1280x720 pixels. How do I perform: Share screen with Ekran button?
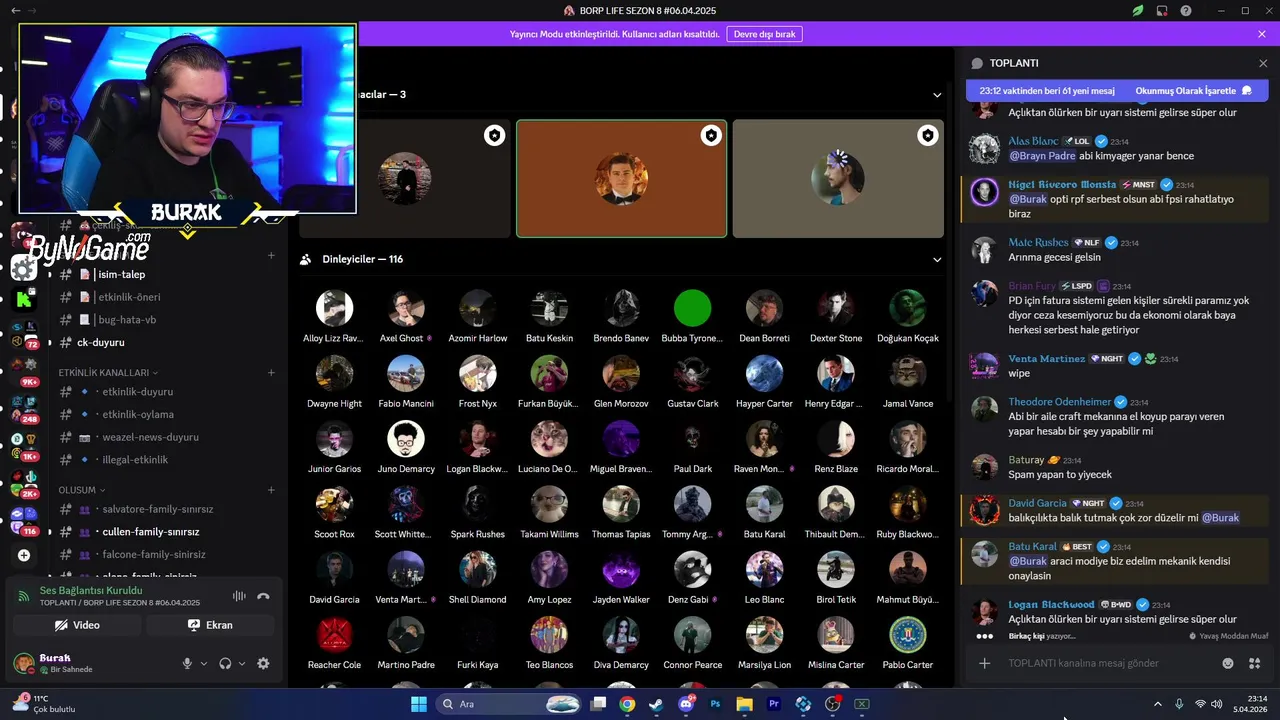[x=210, y=625]
